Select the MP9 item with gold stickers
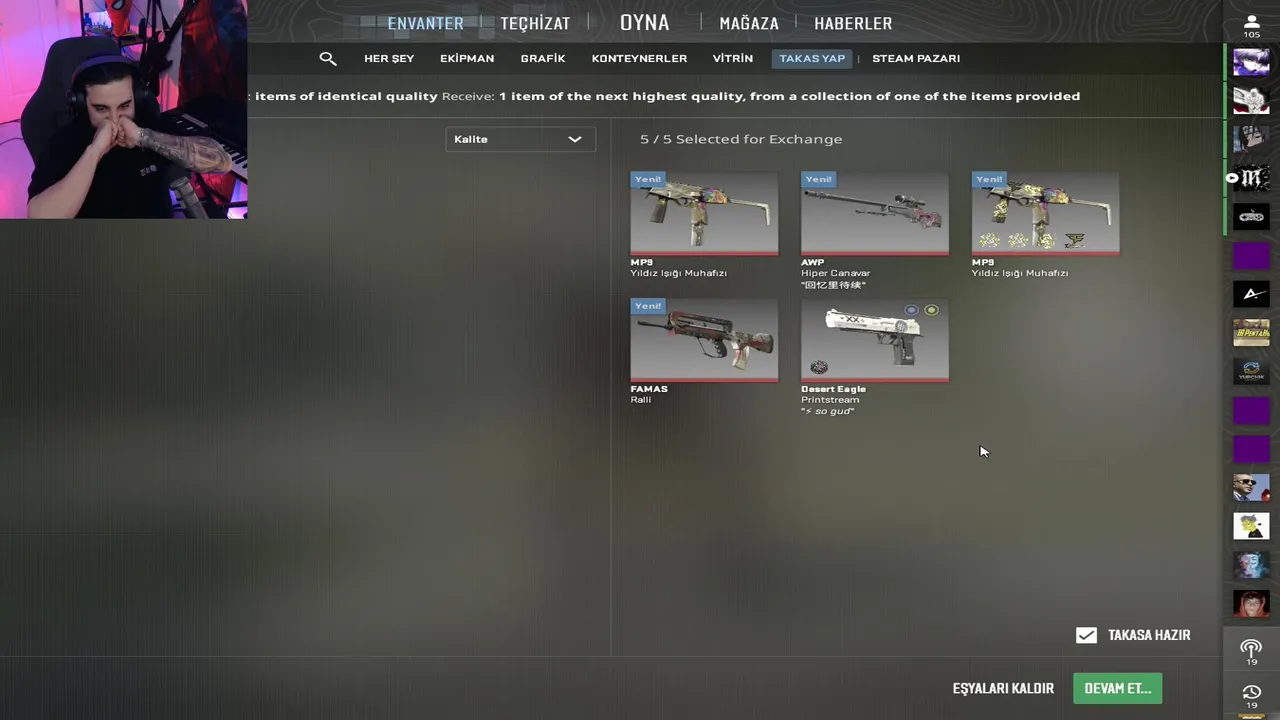Screen dimensions: 1280x720 [1046, 213]
